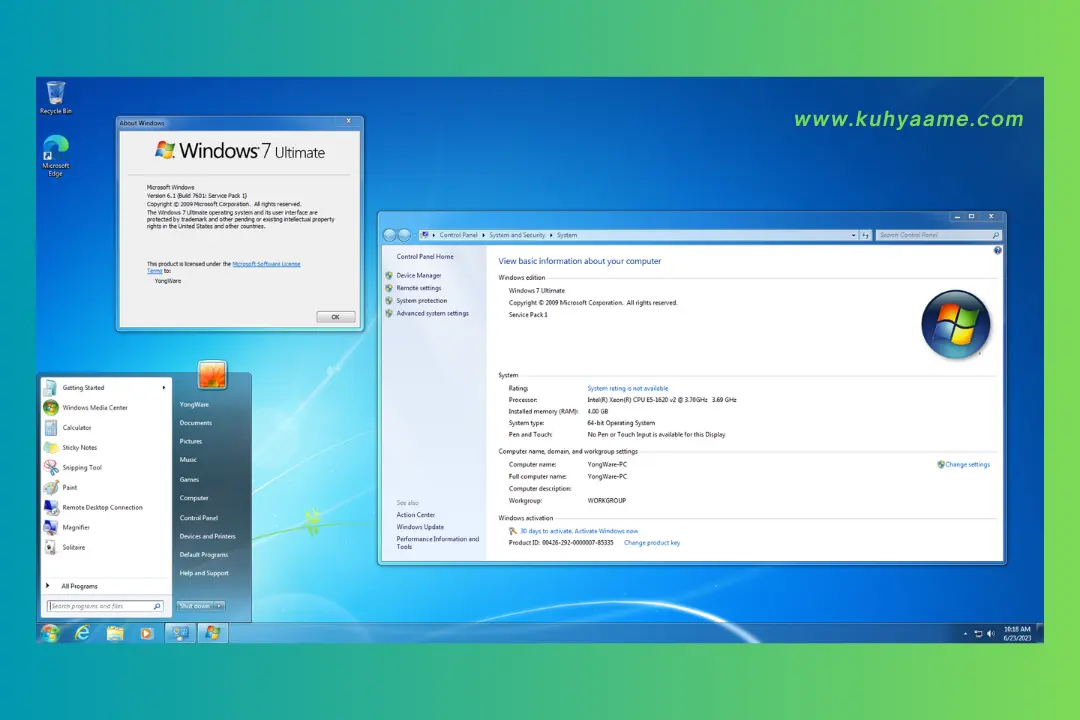Screen dimensions: 1080x720
Task: Open the Shut down options arrow
Action: pos(220,606)
